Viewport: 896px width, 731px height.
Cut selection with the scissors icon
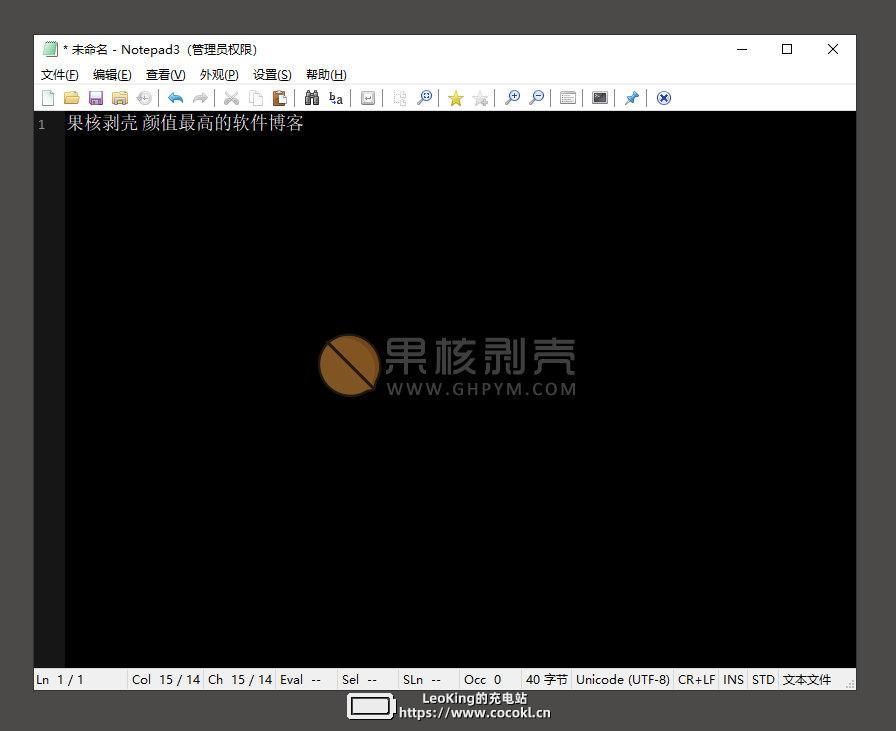(x=231, y=98)
